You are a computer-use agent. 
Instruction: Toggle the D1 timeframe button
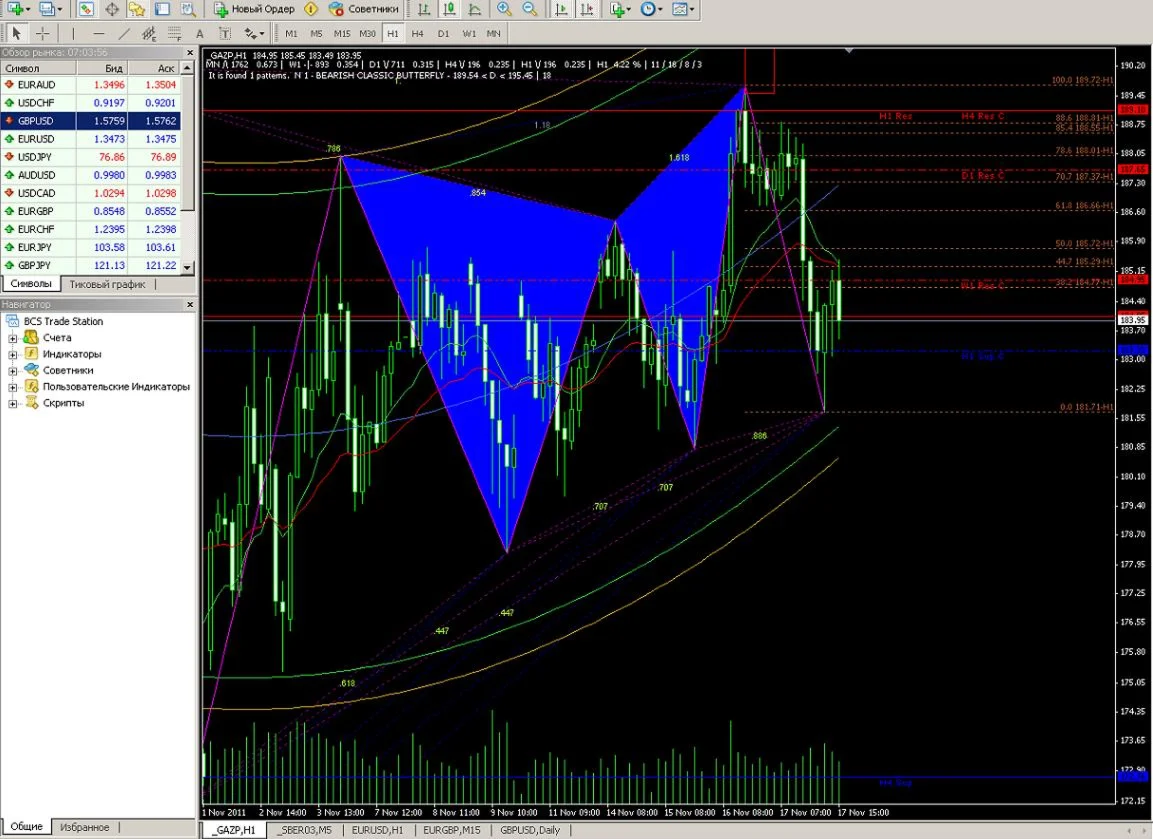(x=443, y=33)
